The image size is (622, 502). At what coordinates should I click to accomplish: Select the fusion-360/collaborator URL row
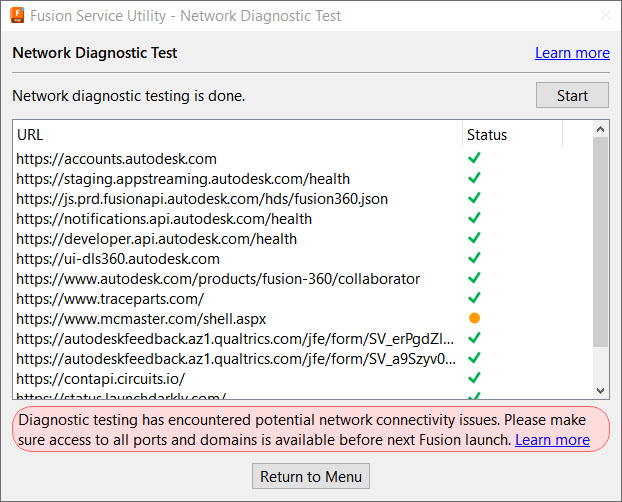coord(218,279)
